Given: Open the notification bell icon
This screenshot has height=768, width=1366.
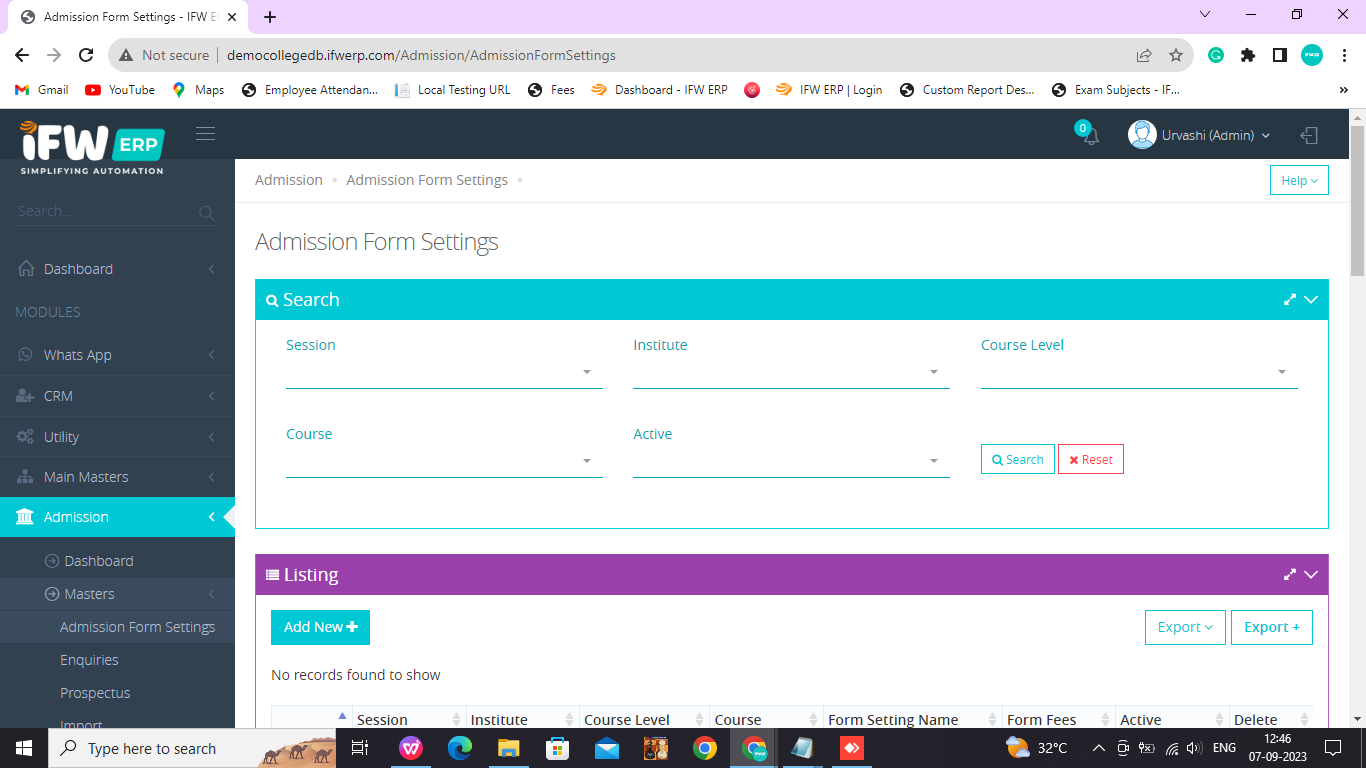Looking at the screenshot, I should 1090,135.
